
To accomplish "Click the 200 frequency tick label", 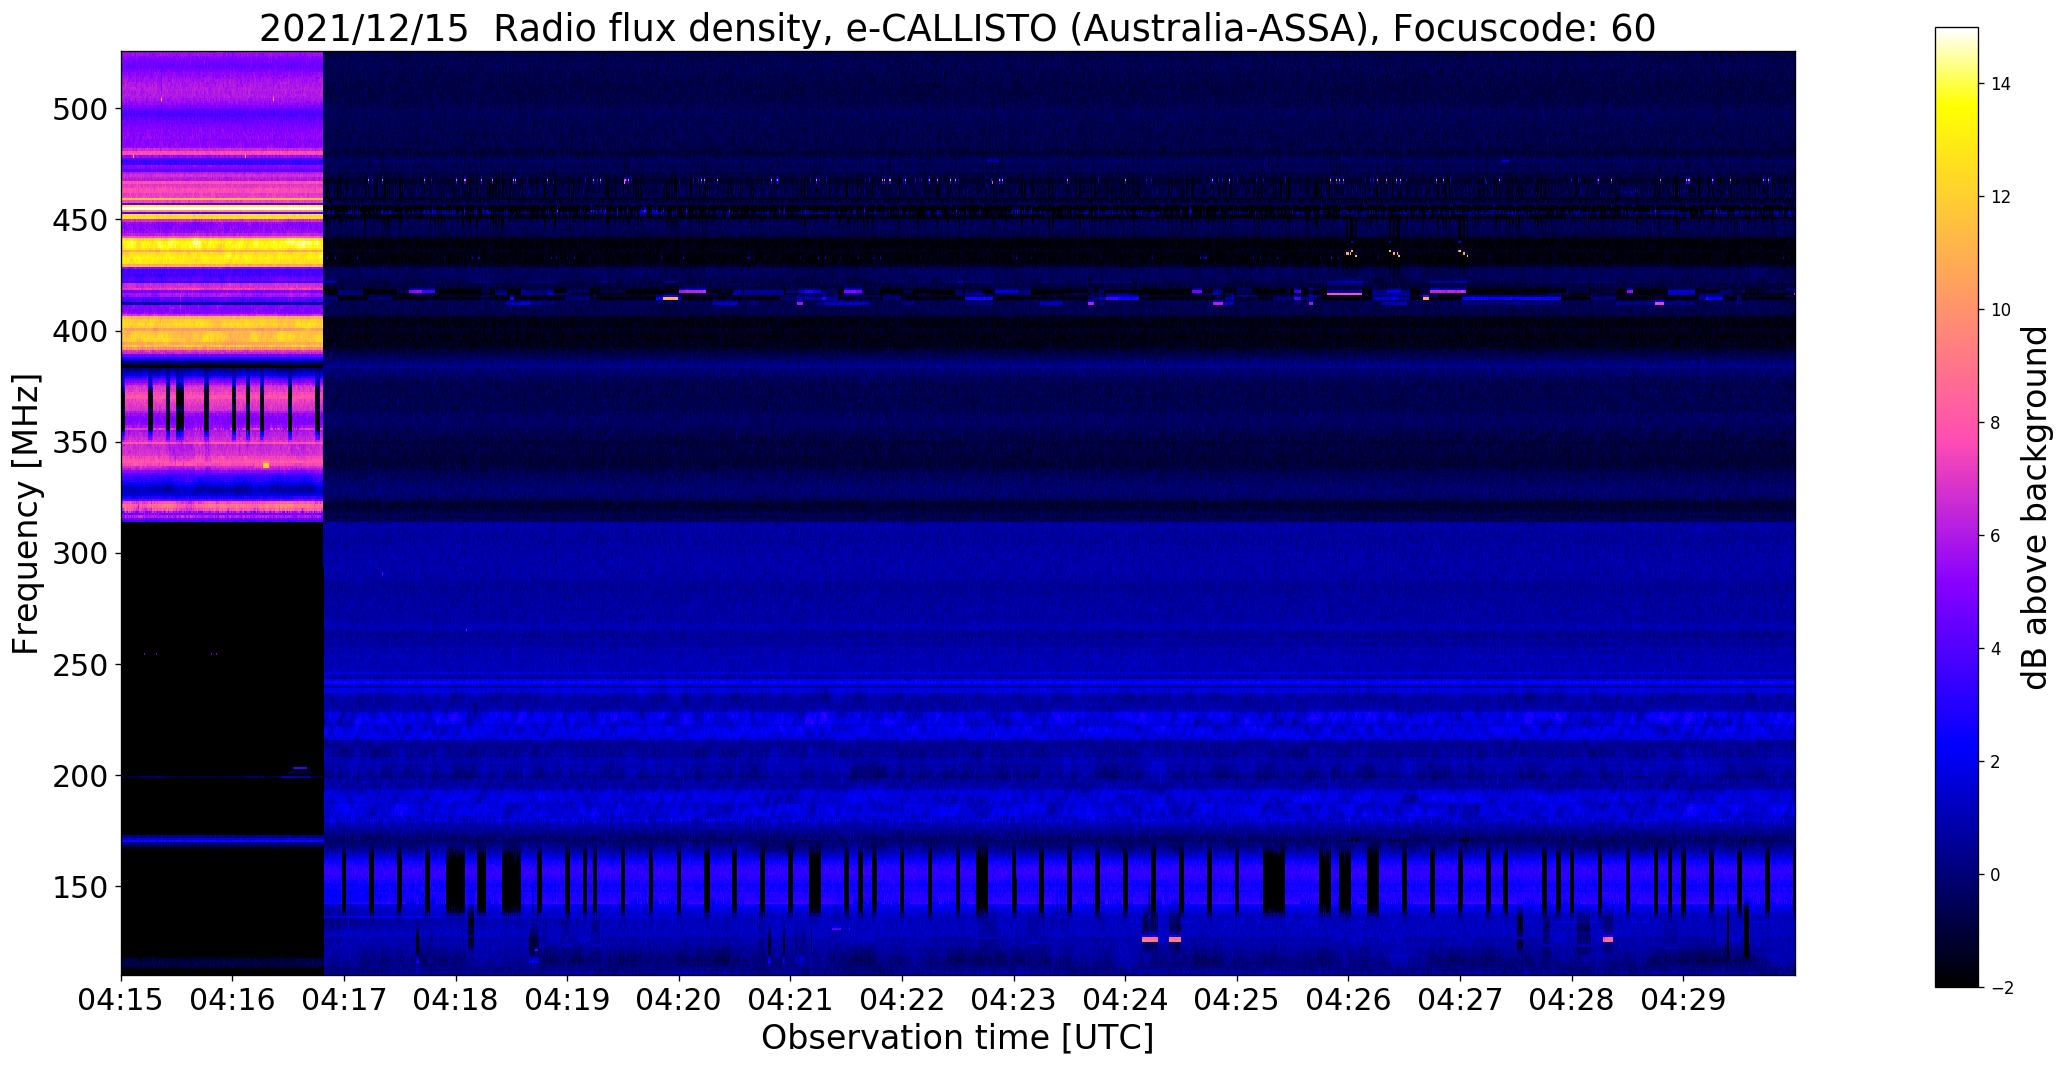I will 80,775.
